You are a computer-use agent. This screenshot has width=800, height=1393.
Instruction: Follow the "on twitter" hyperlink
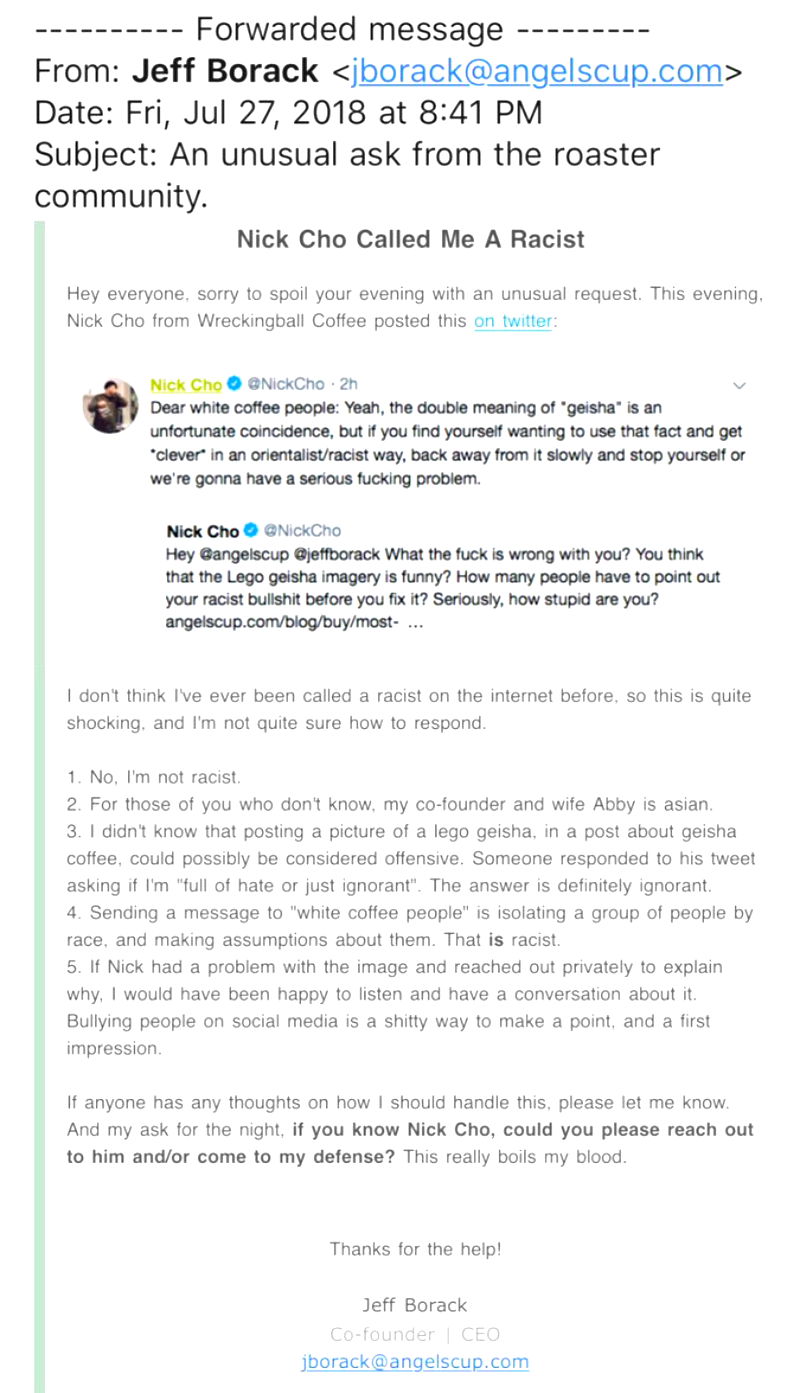(x=512, y=321)
